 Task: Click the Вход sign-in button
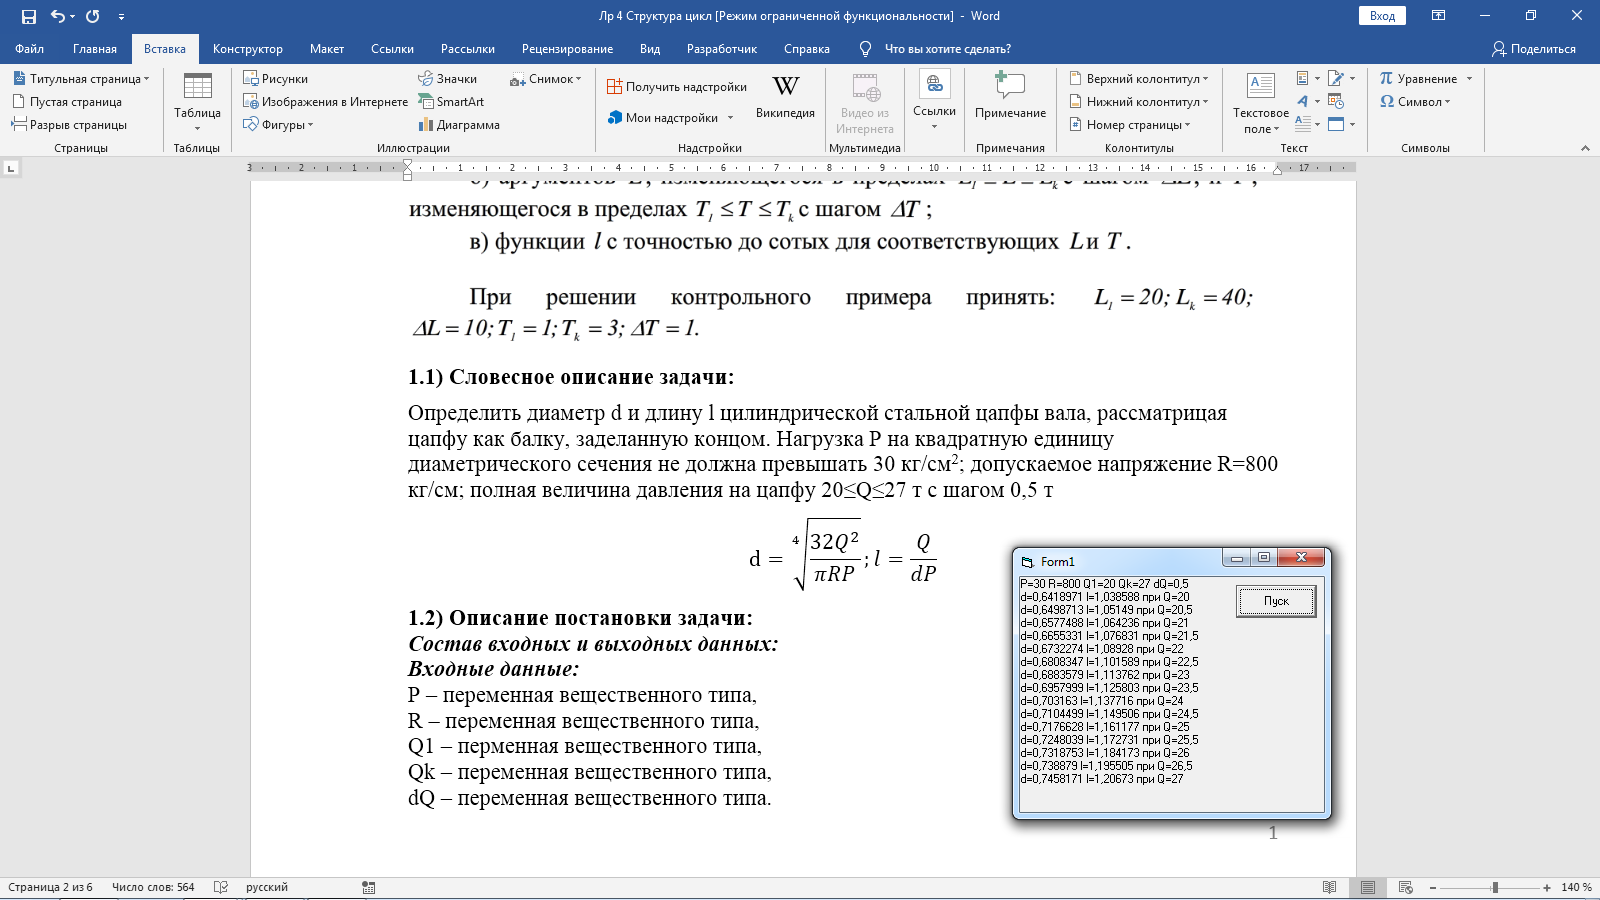tap(1382, 16)
